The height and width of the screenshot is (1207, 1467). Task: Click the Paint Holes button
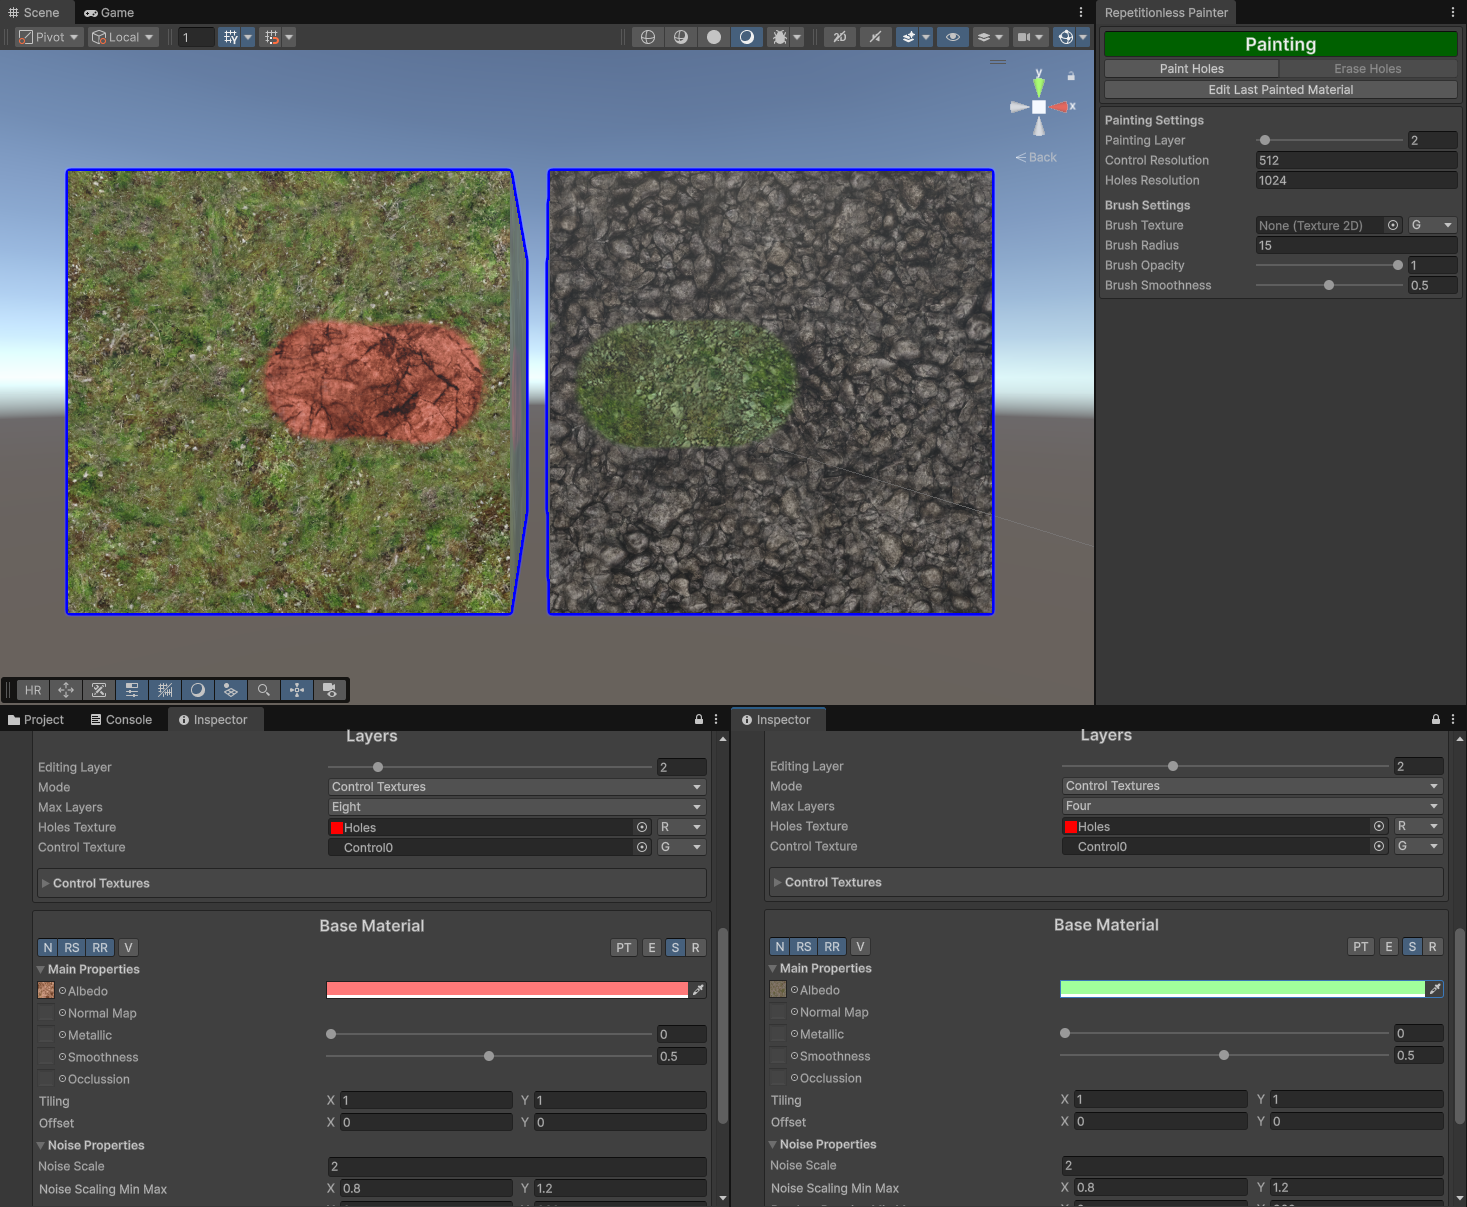(1191, 69)
